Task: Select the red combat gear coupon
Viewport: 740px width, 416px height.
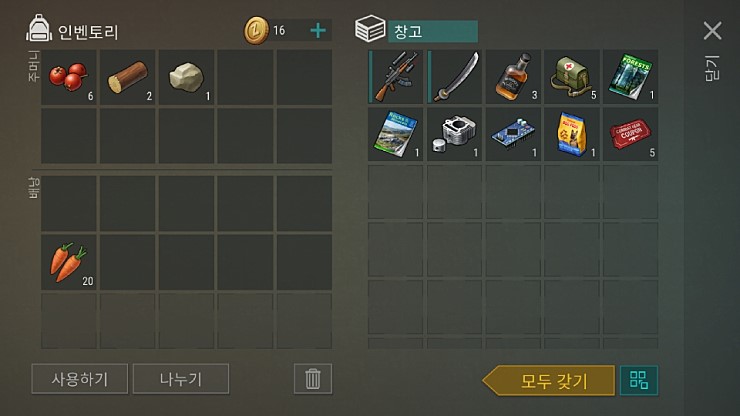Action: (631, 134)
